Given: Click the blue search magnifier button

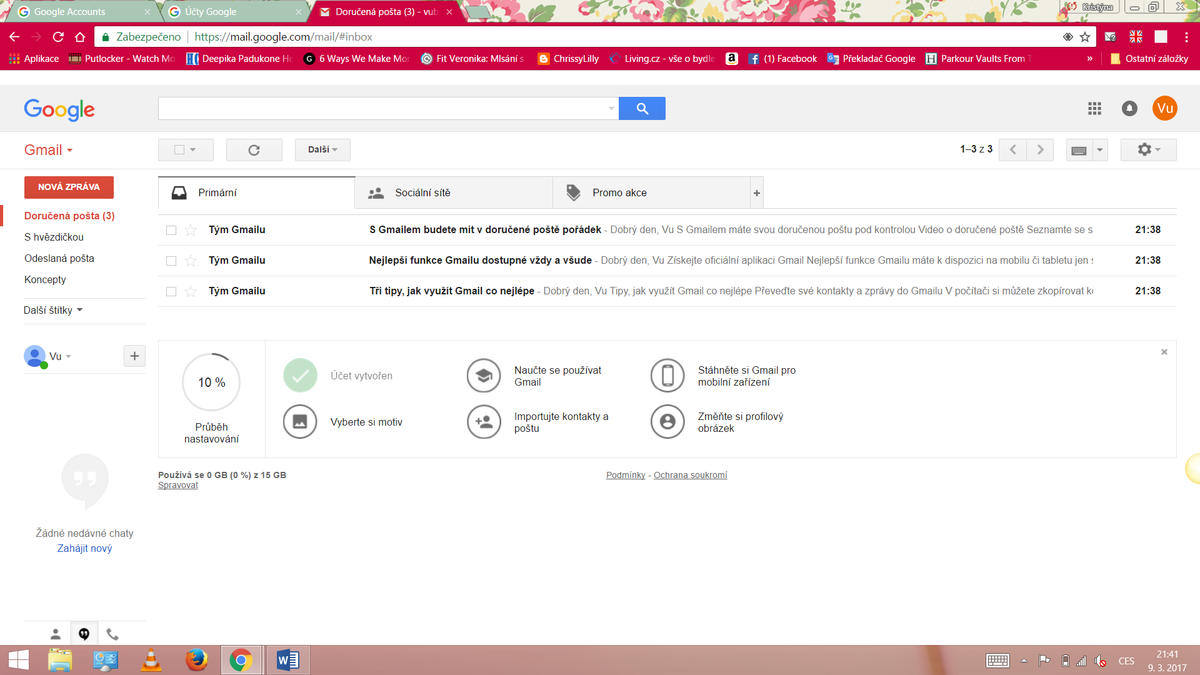Looking at the screenshot, I should pyautogui.click(x=642, y=108).
